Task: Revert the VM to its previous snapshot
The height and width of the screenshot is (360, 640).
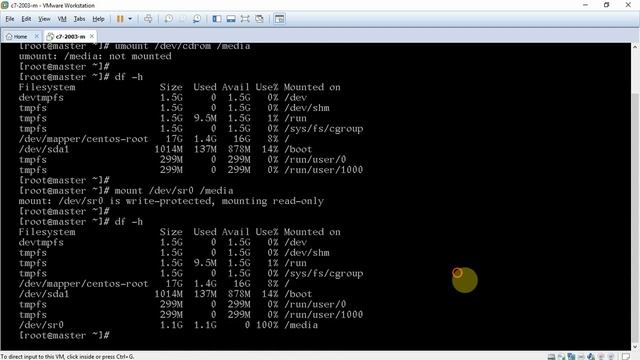Action: (182, 19)
